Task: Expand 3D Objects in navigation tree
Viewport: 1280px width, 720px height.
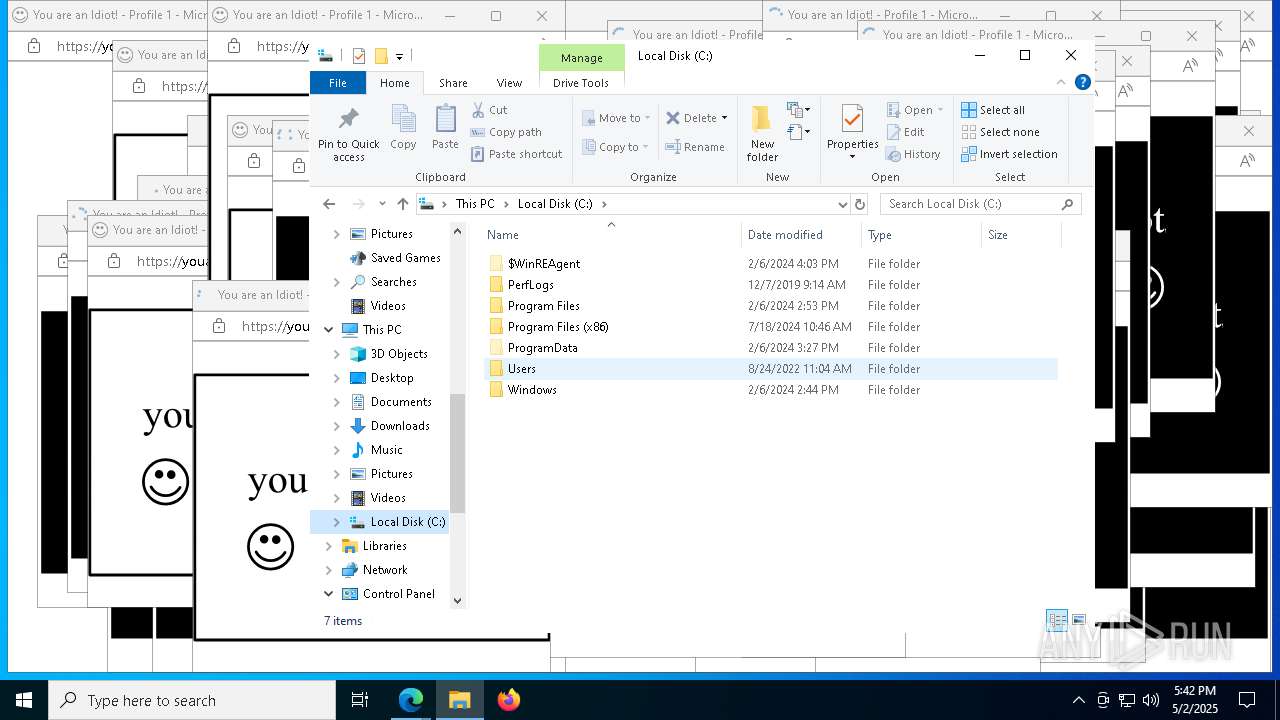Action: (337, 354)
